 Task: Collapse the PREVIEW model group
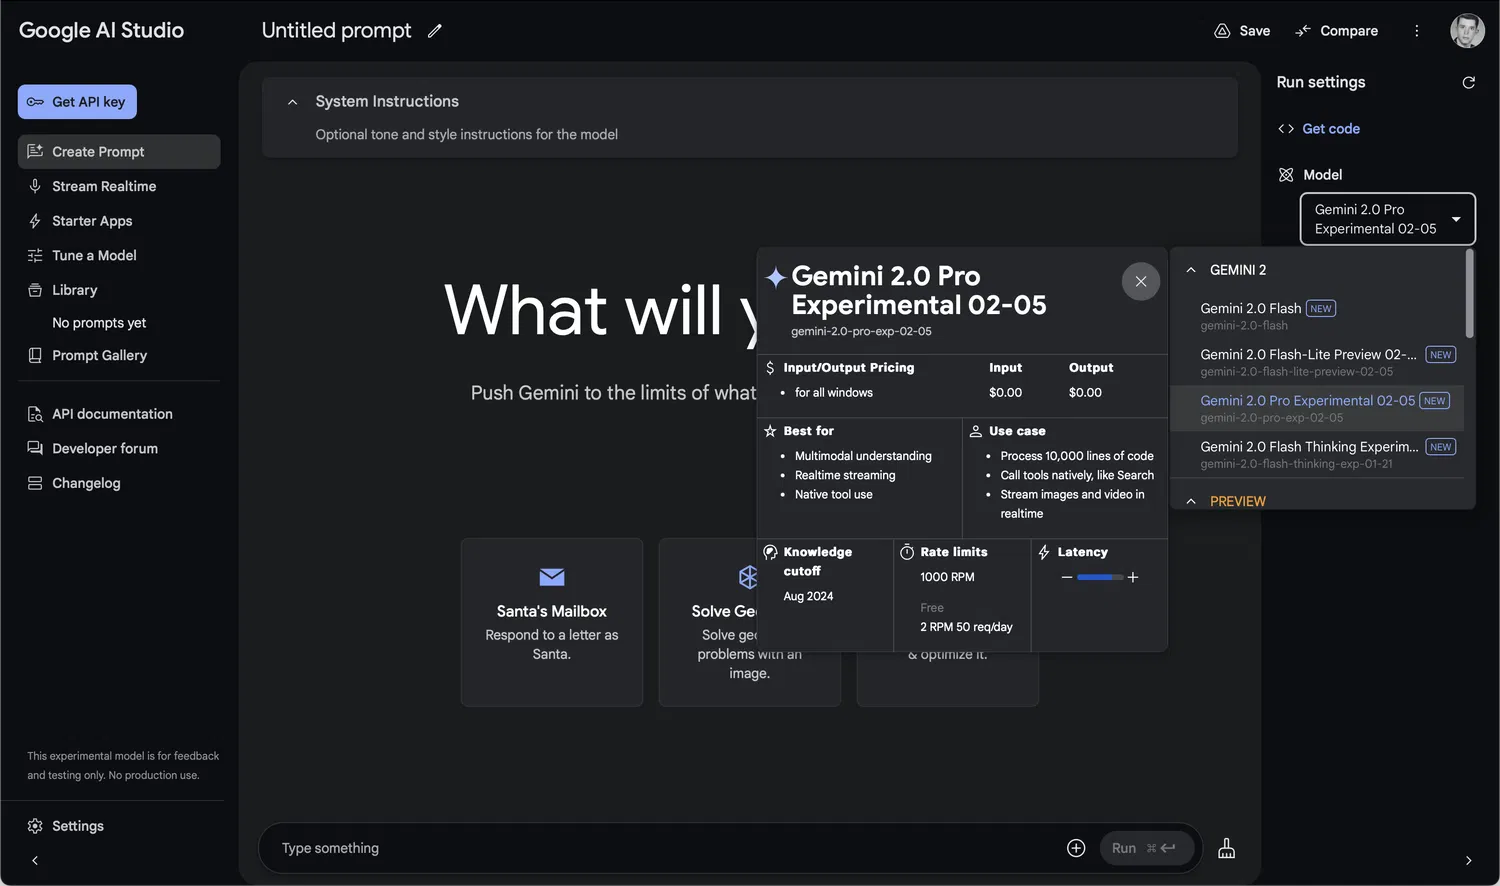1191,502
